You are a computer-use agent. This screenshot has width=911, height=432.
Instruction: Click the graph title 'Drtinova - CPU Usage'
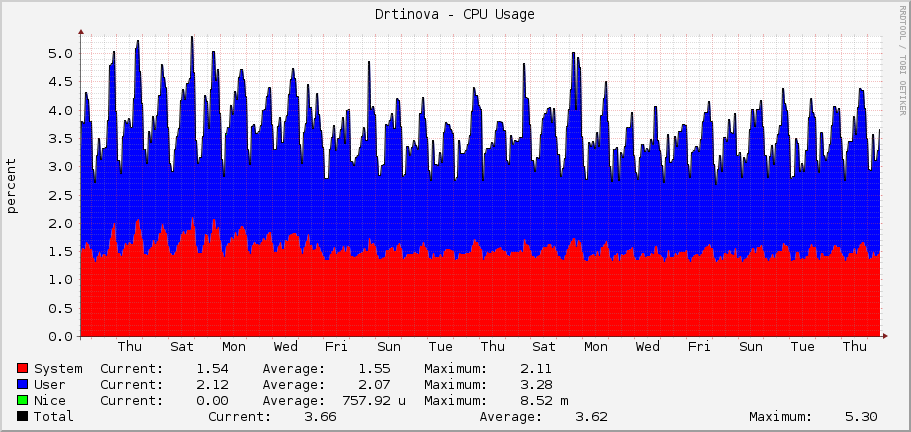(454, 15)
